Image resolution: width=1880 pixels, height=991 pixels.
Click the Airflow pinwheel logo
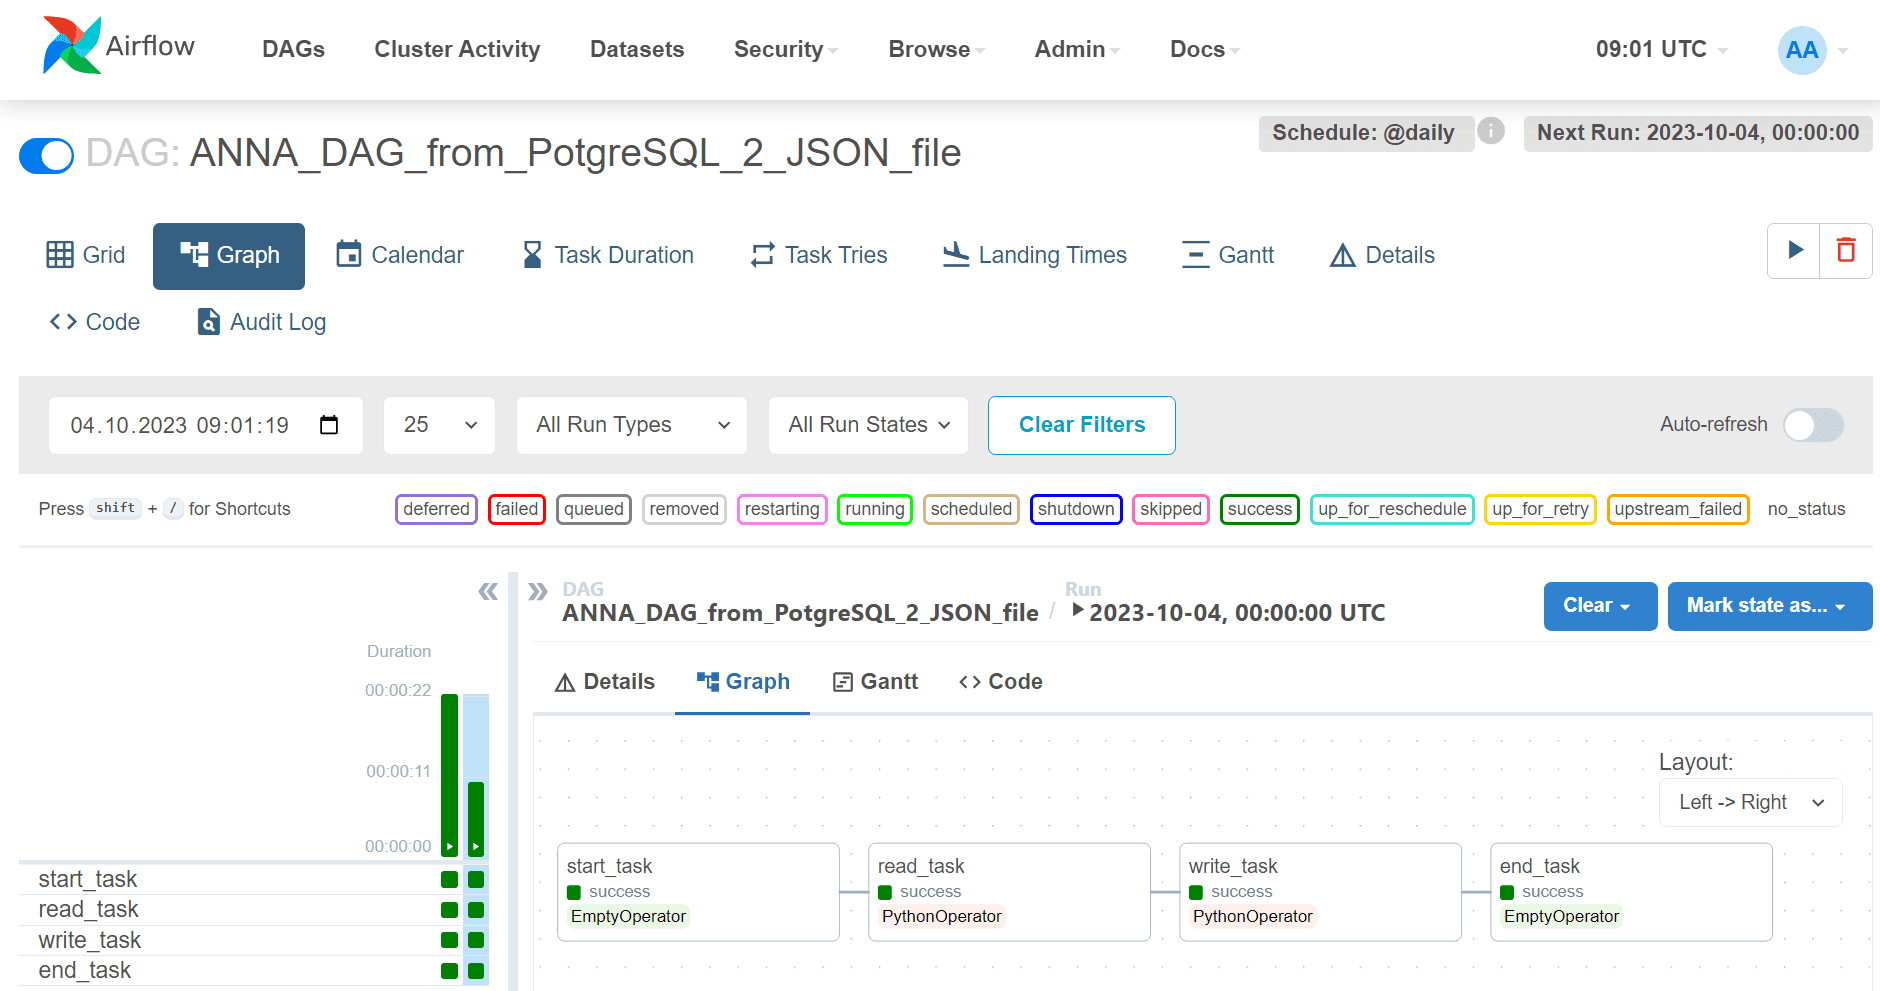pyautogui.click(x=71, y=46)
